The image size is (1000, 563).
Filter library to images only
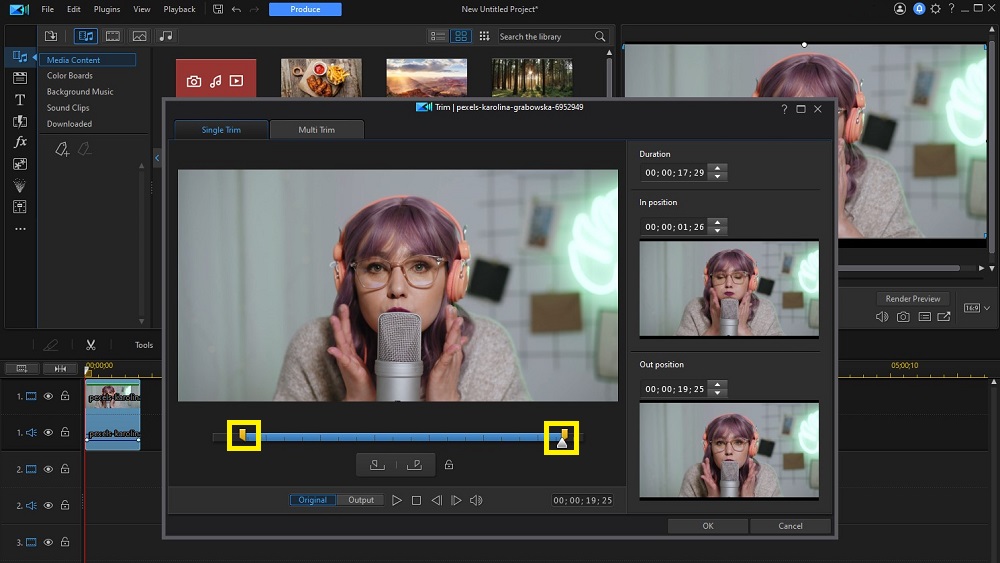point(139,36)
